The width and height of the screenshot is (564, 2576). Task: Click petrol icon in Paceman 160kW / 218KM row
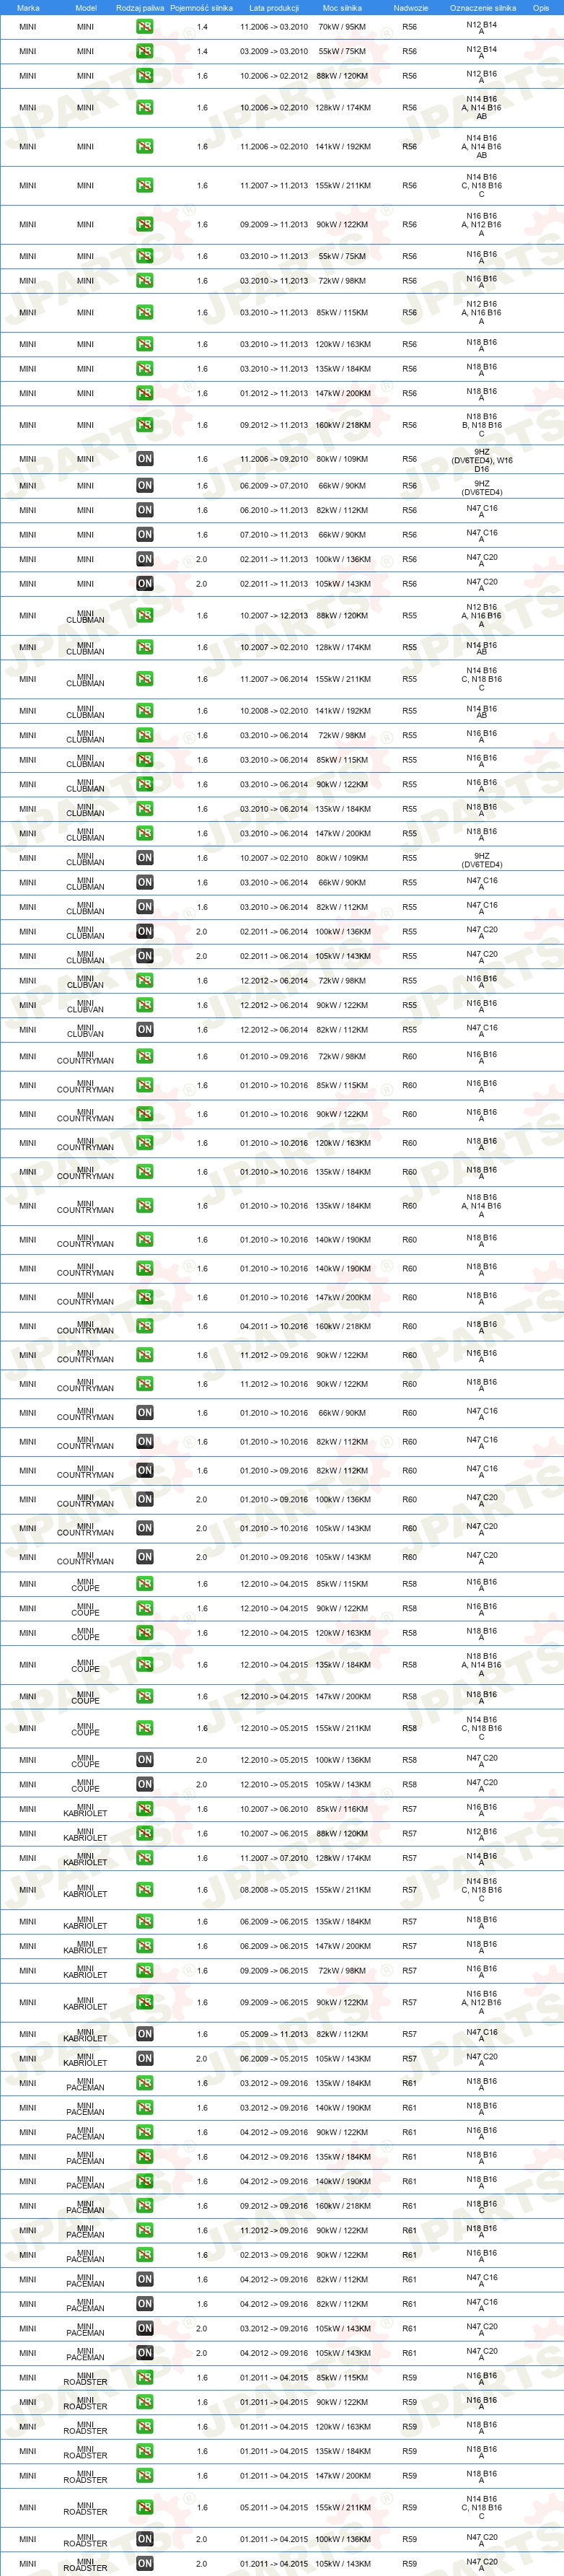(145, 2206)
